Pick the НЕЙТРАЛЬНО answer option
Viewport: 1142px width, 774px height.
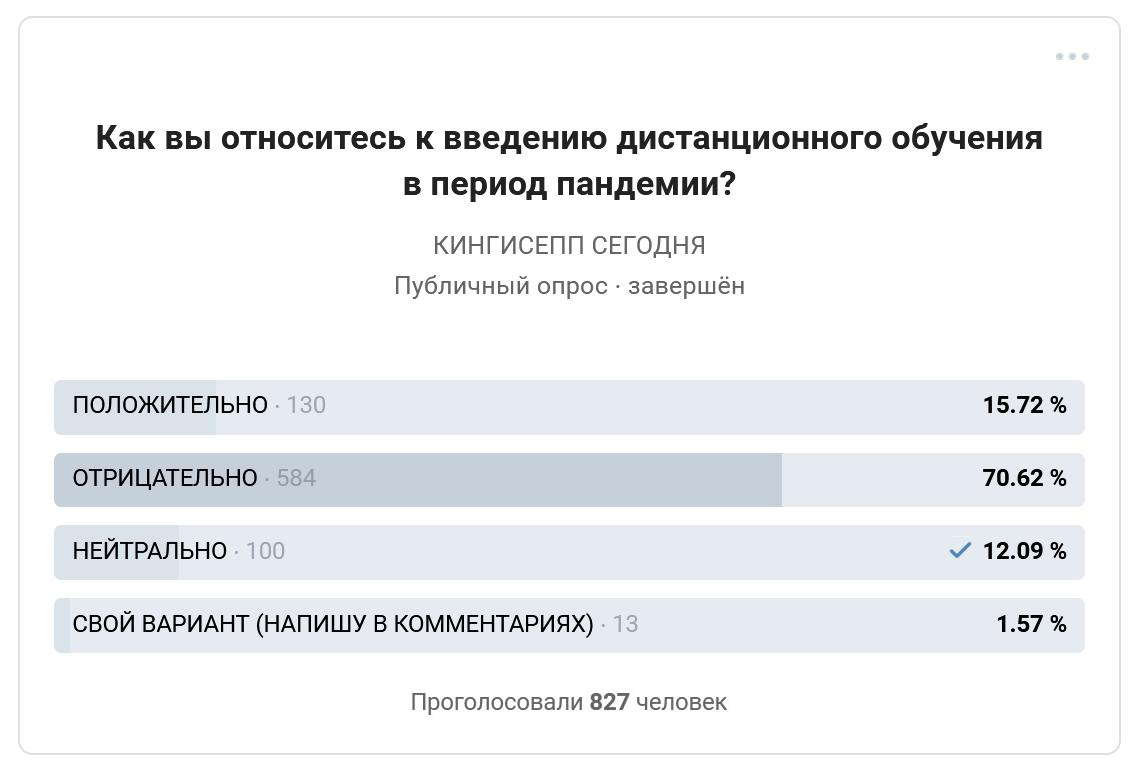[150, 552]
